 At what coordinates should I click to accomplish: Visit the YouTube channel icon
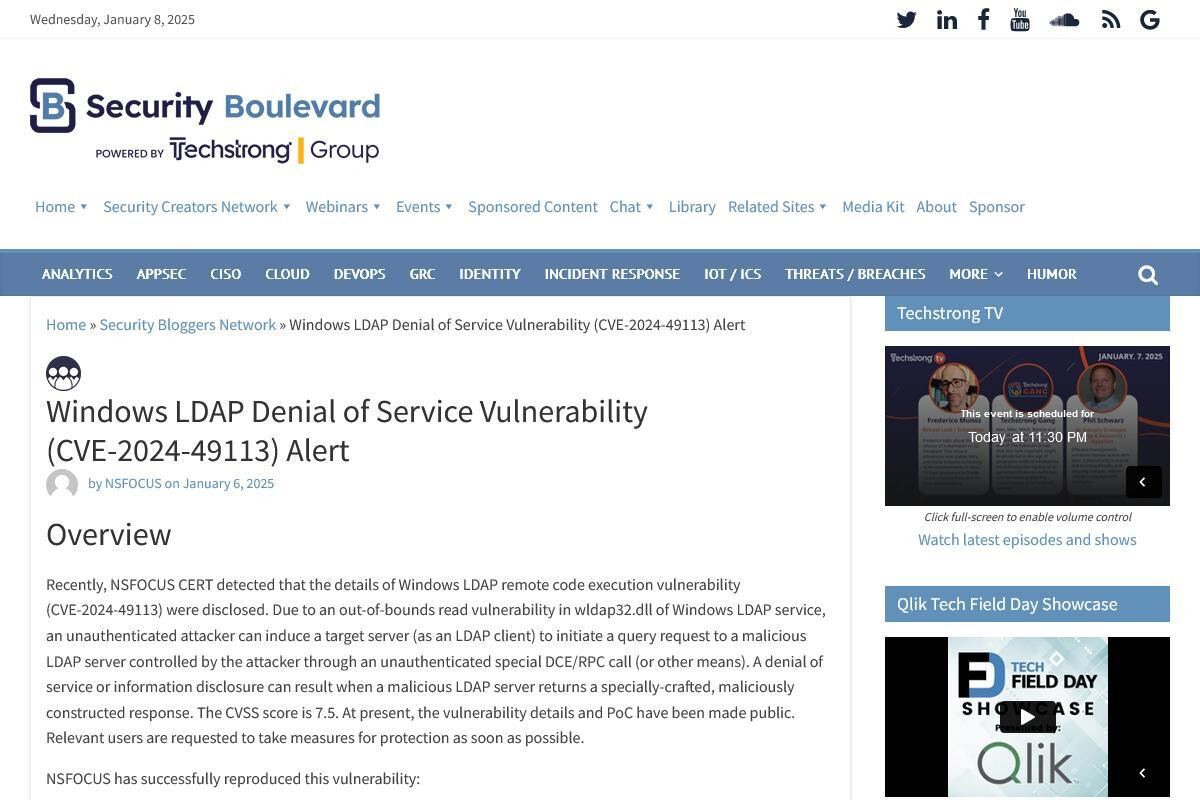pos(1020,20)
